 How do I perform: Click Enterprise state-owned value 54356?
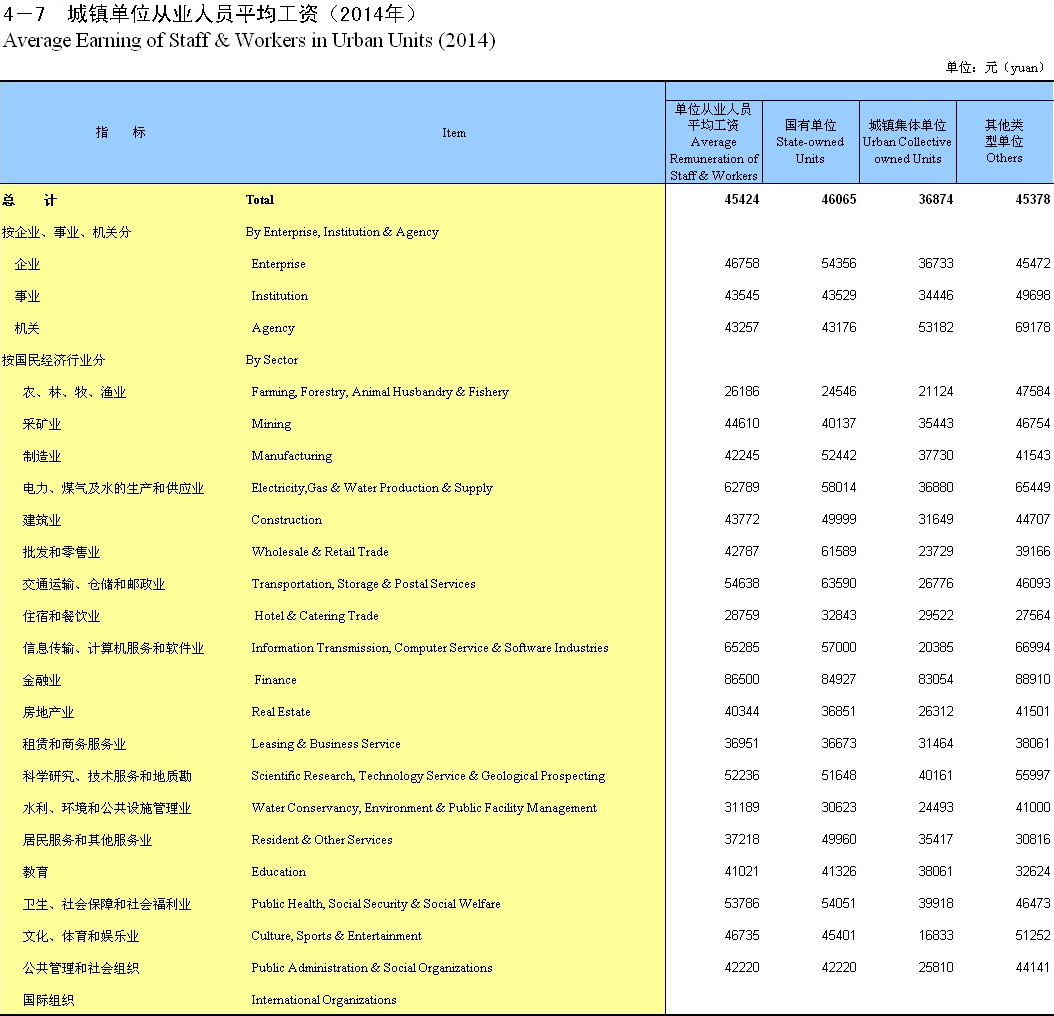838,263
